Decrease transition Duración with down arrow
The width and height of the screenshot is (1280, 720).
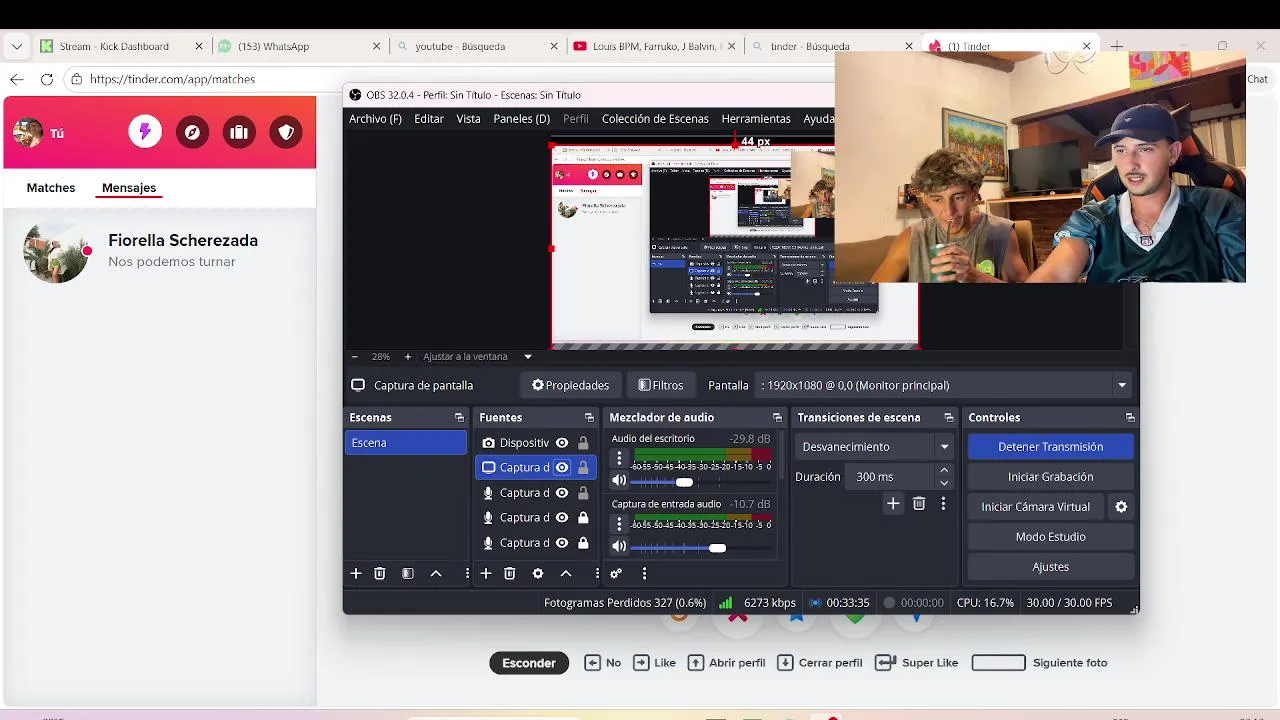(944, 483)
